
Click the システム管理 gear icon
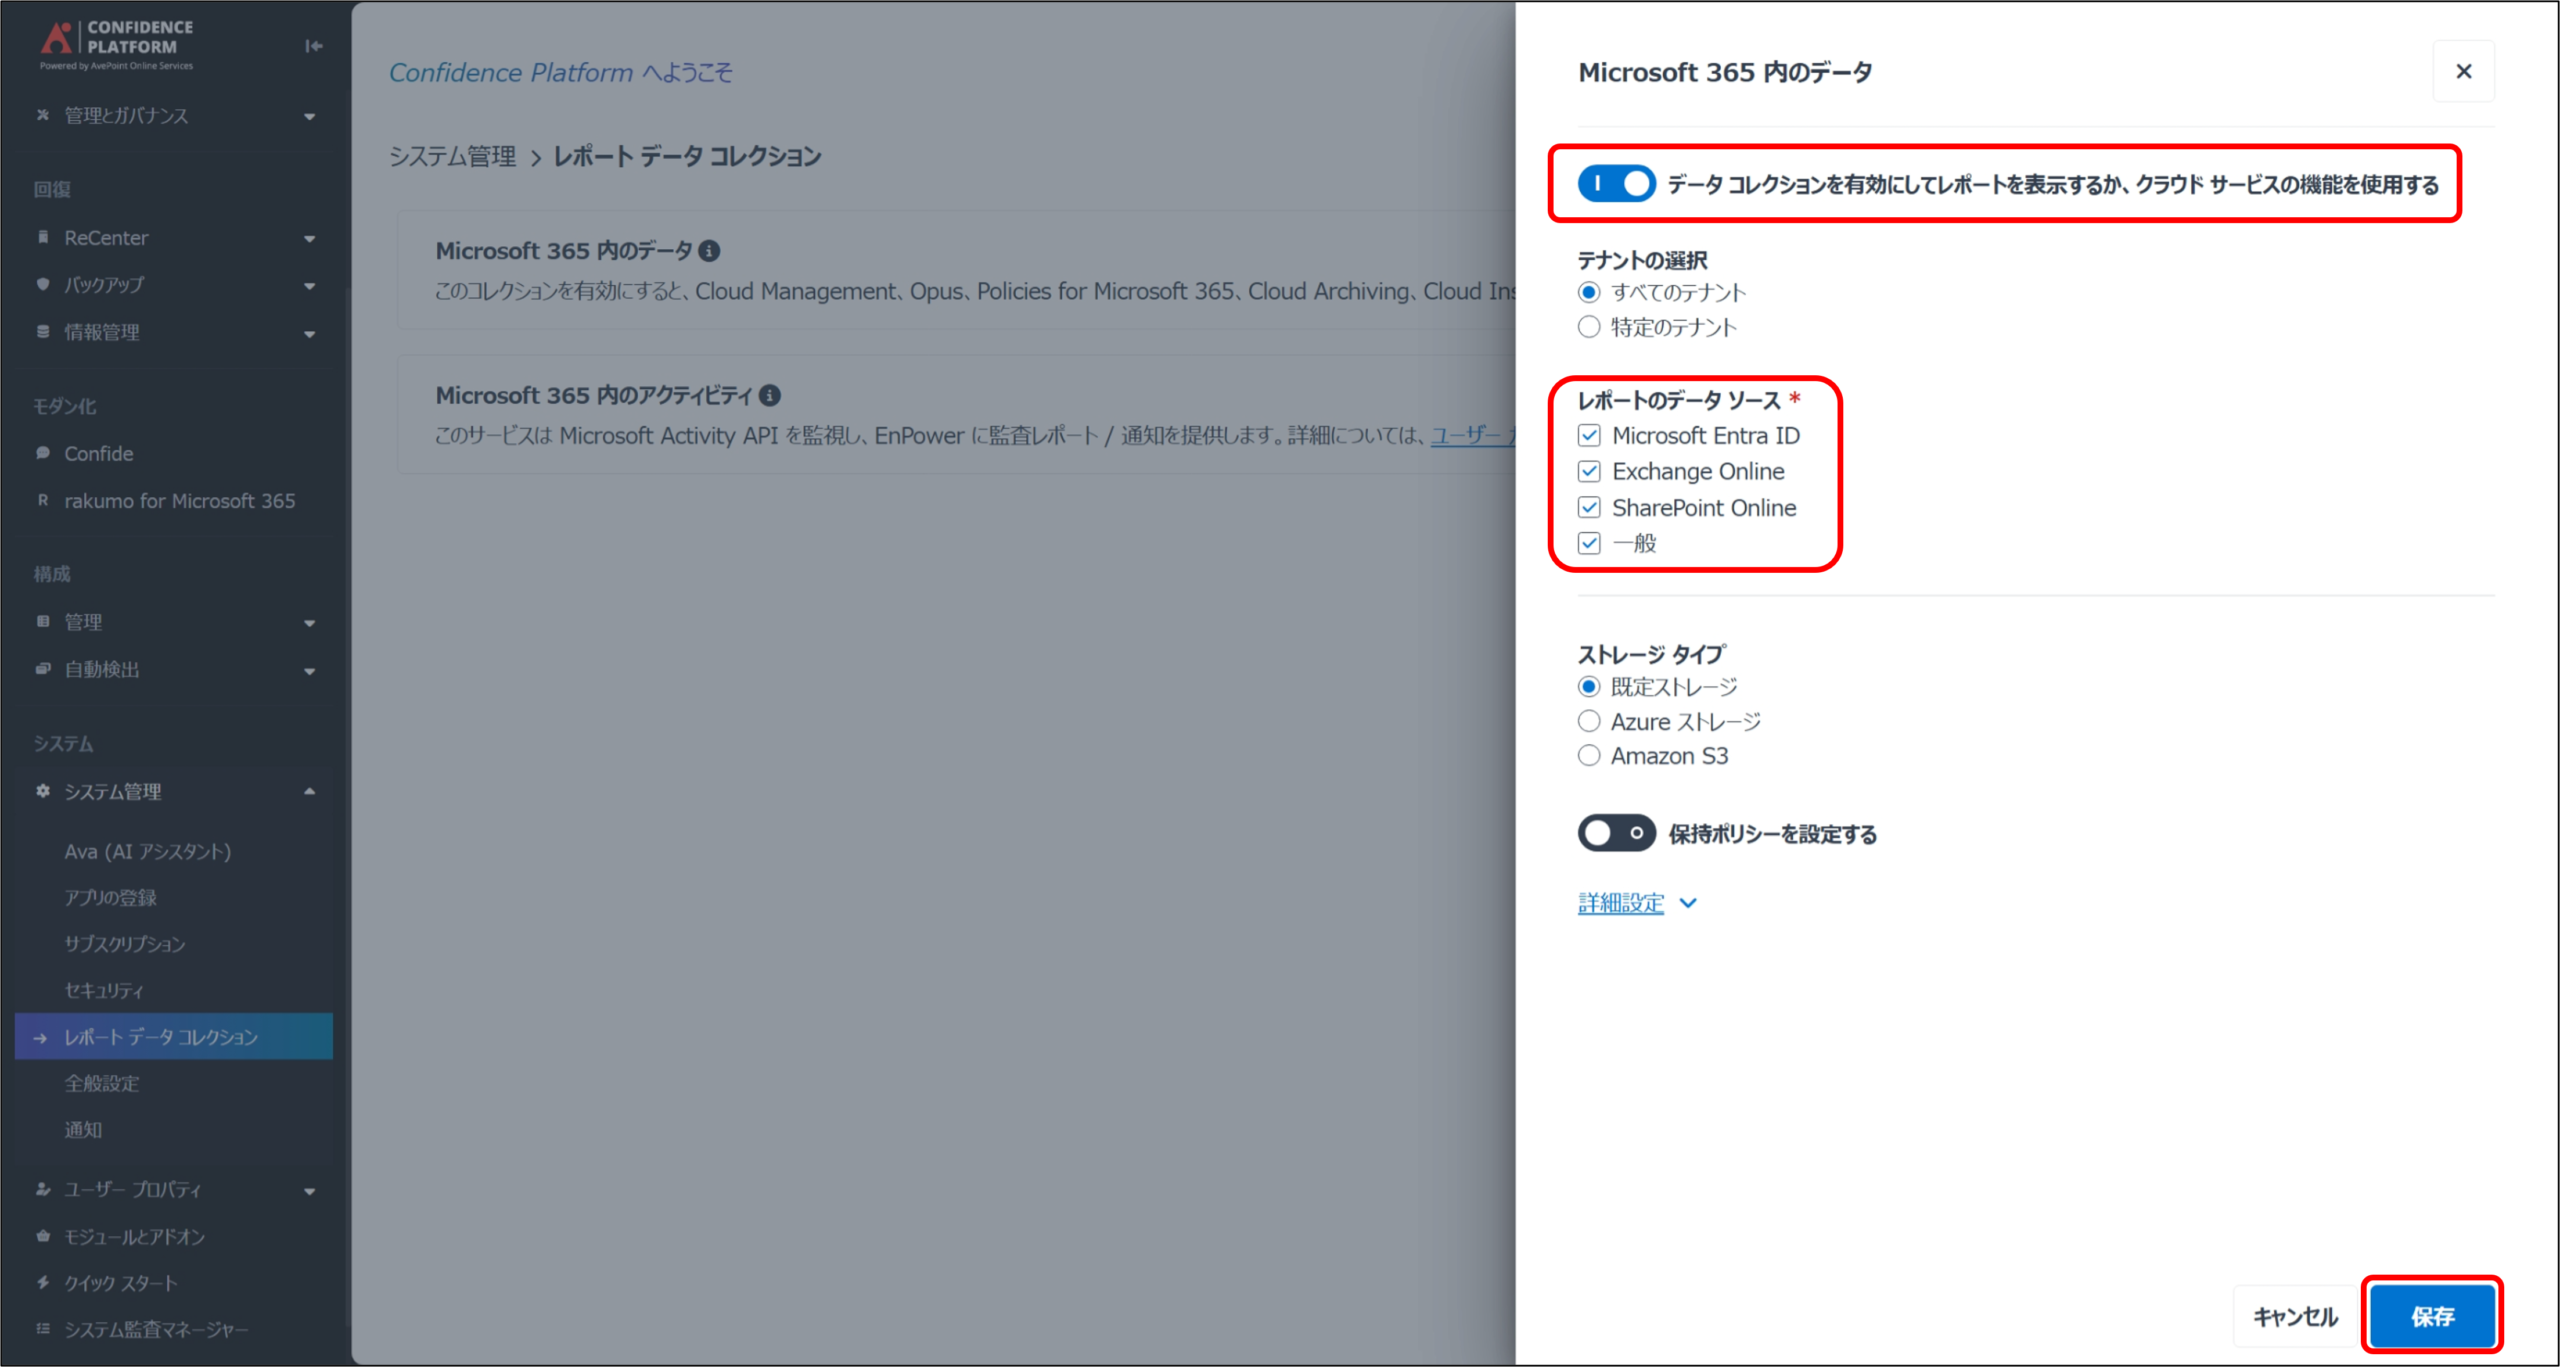(x=43, y=791)
